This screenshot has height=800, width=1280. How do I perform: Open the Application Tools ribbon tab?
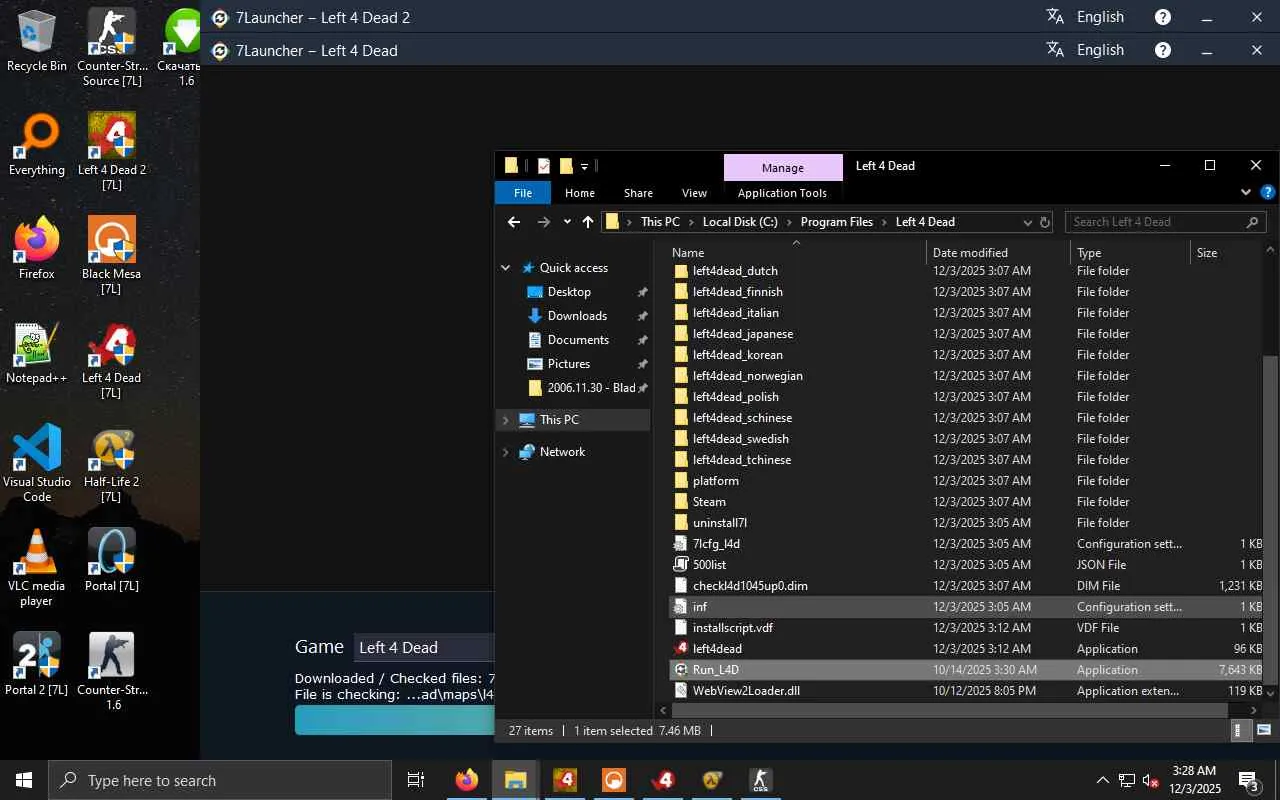pos(782,193)
